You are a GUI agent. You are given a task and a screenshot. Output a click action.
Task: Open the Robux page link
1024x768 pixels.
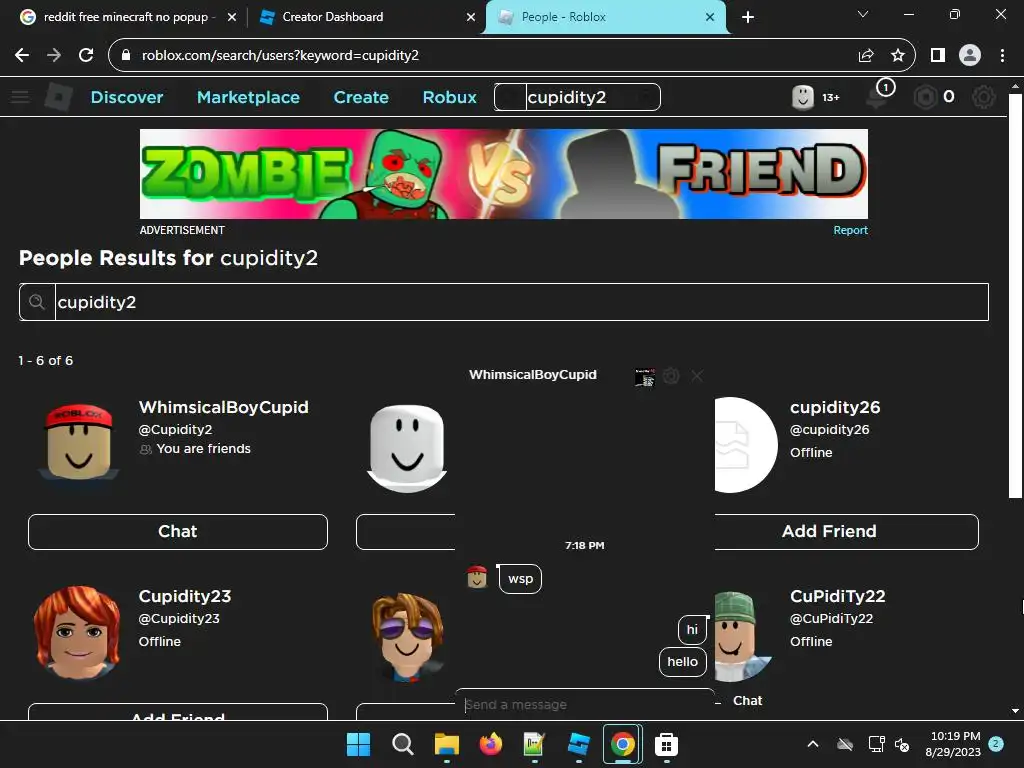point(449,97)
